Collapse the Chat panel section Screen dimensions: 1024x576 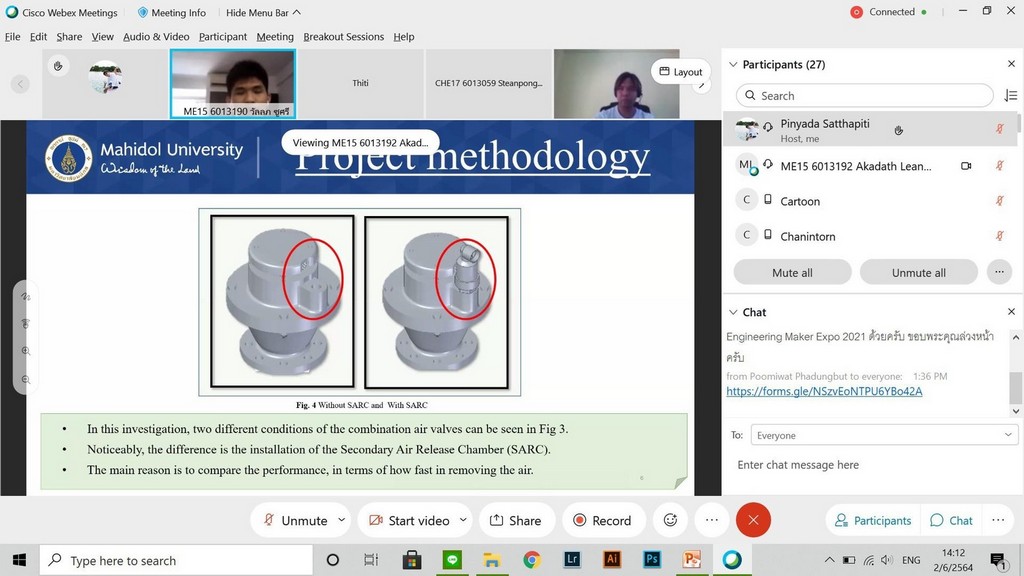click(x=733, y=312)
